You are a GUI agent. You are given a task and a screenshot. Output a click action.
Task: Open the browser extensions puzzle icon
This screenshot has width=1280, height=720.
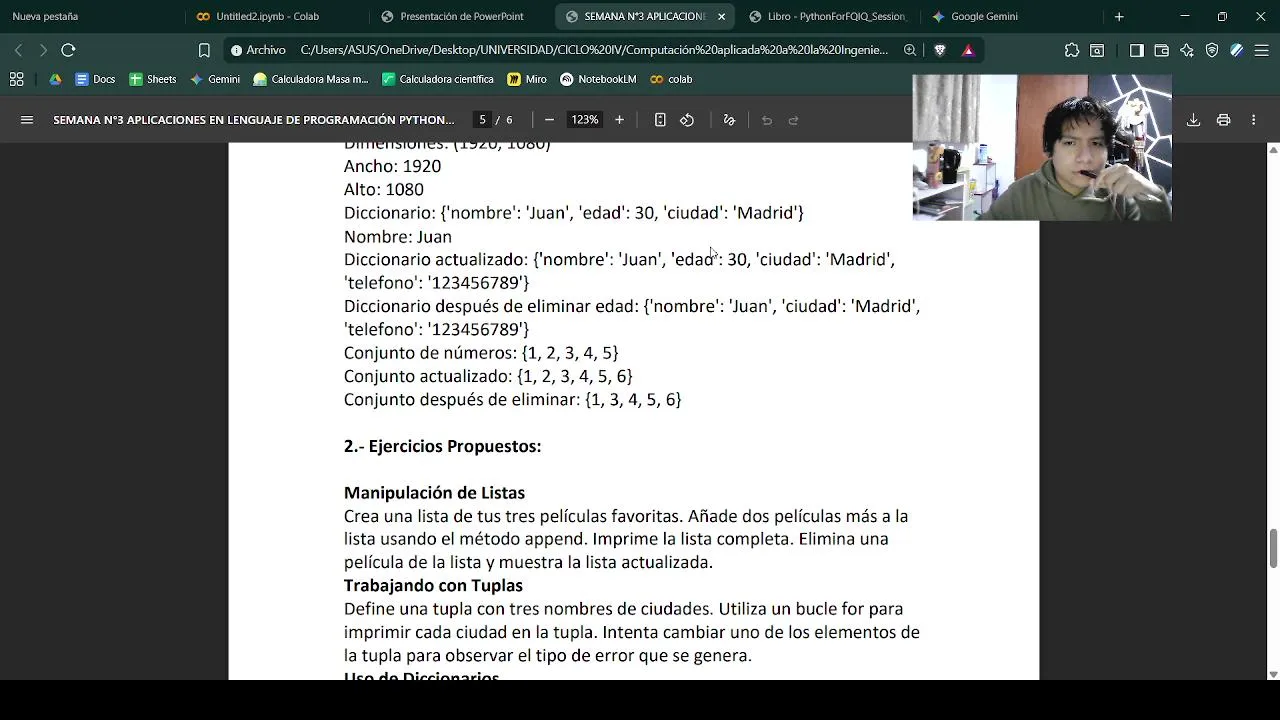pyautogui.click(x=1072, y=50)
